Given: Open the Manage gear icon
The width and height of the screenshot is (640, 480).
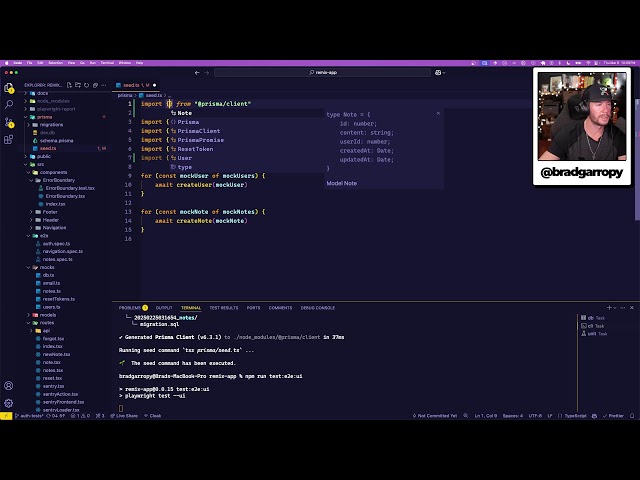Looking at the screenshot, I should (9, 403).
